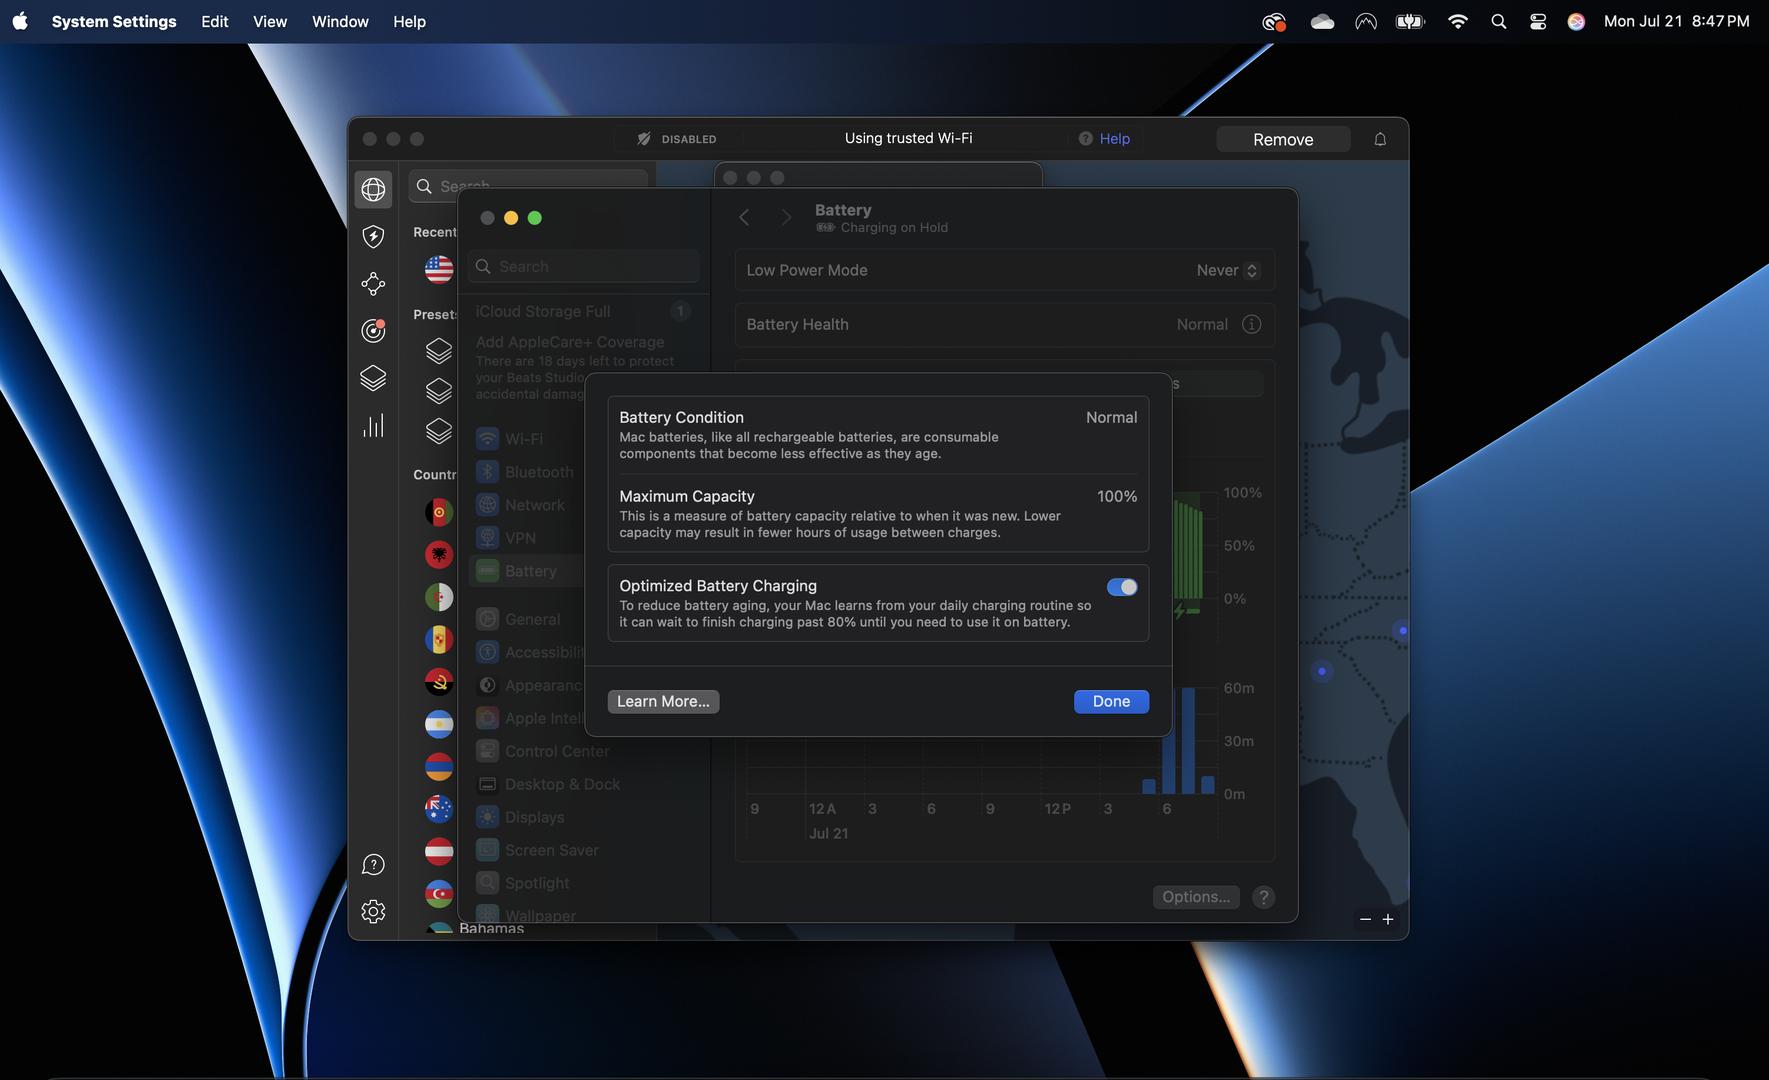Select the Austria flag in country list
Image resolution: width=1769 pixels, height=1080 pixels.
tap(439, 851)
